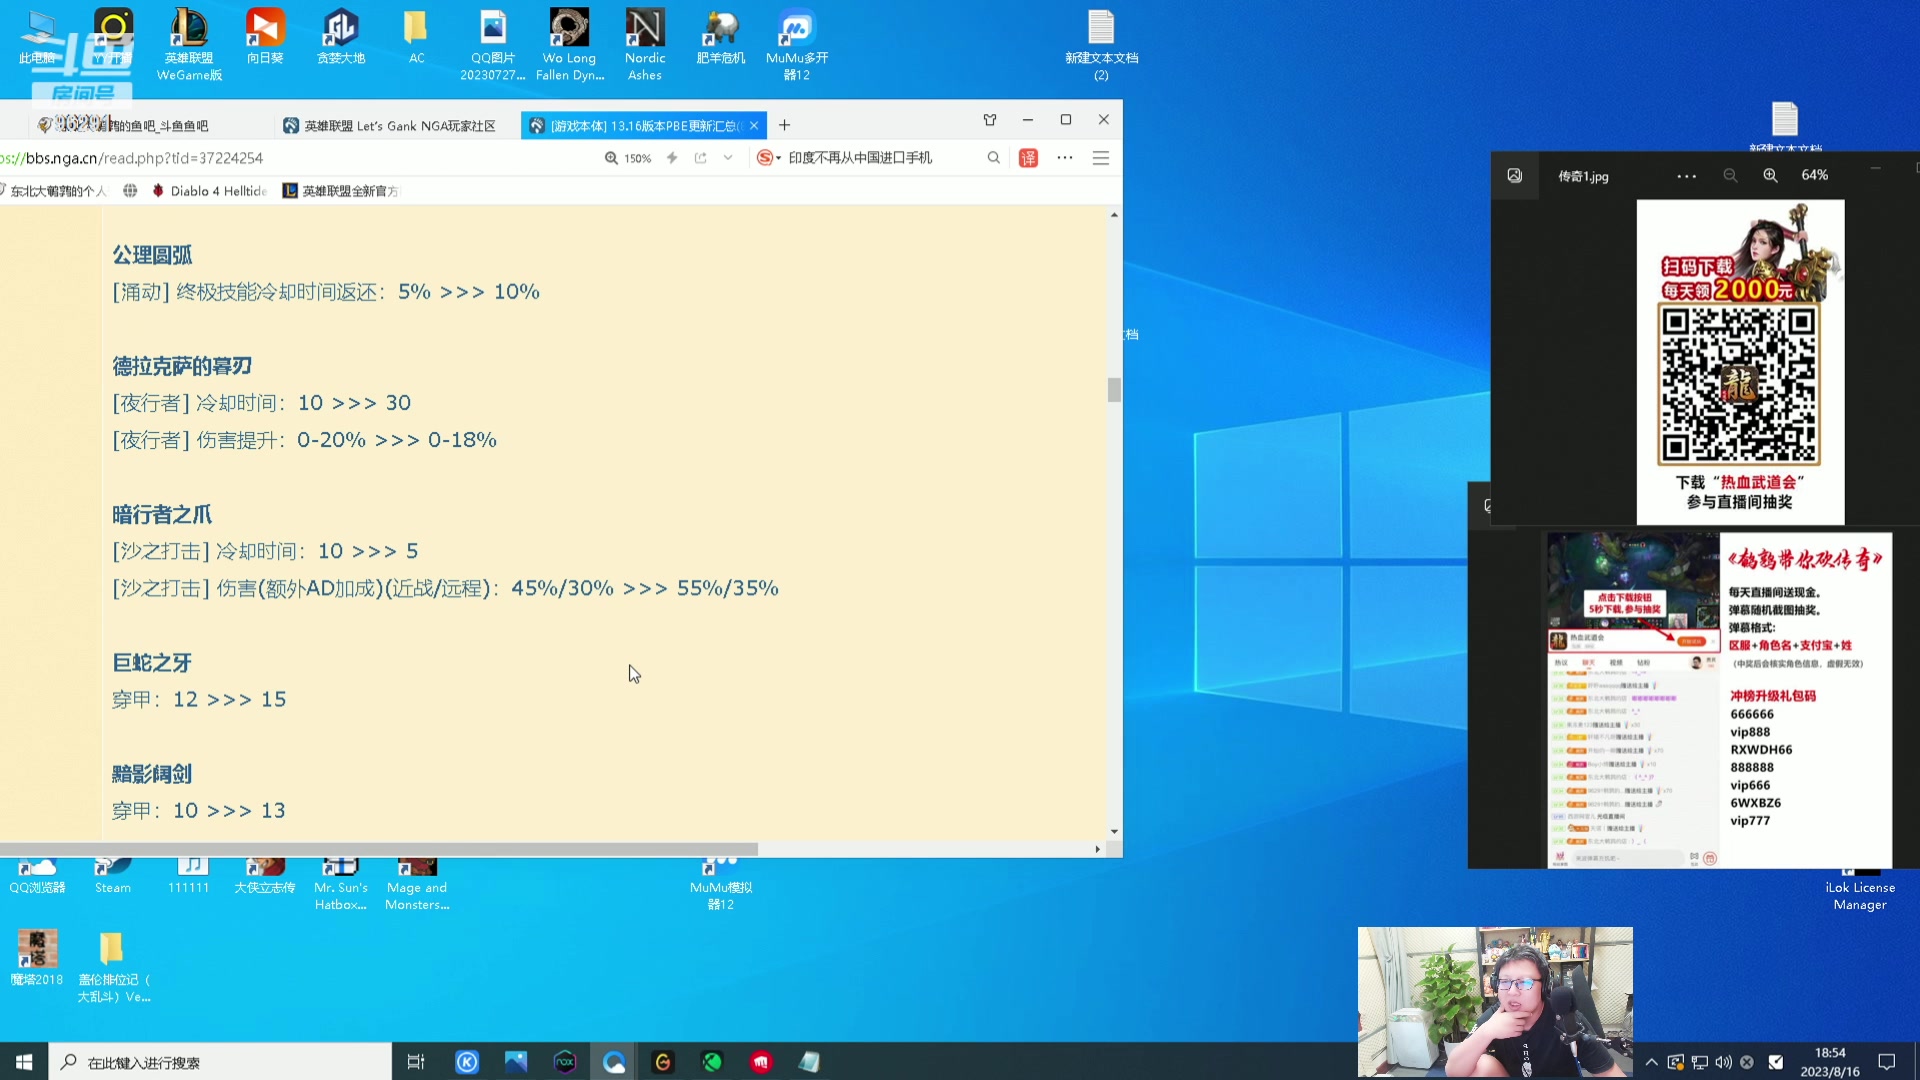This screenshot has height=1080, width=1920.
Task: Zoom out in the photo viewer
Action: click(x=1730, y=175)
